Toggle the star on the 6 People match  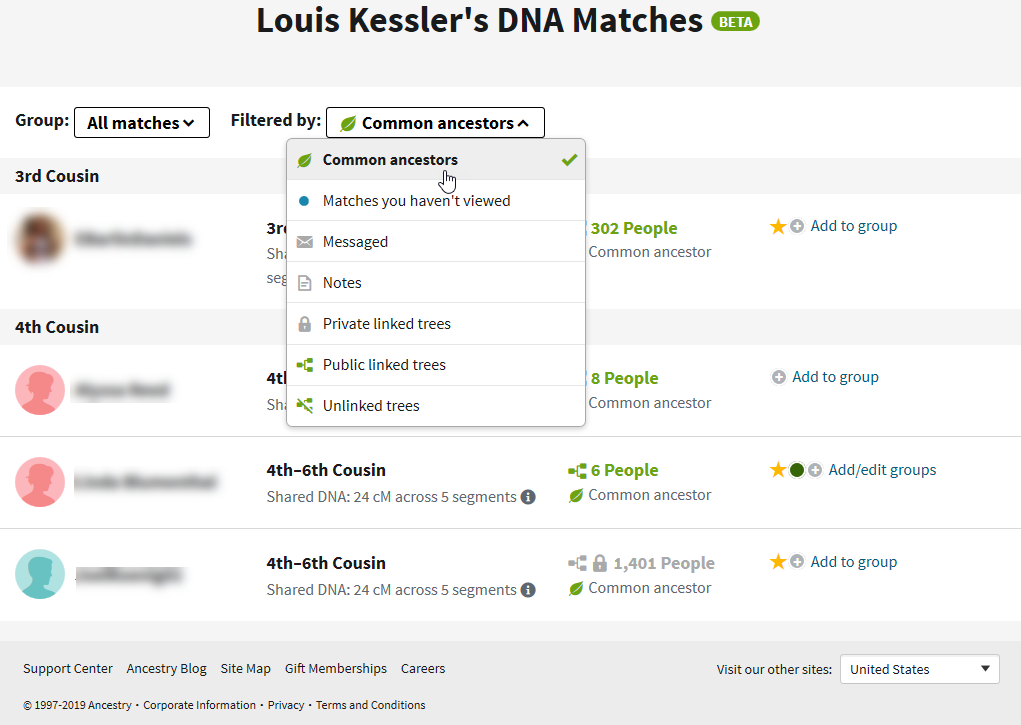point(777,470)
